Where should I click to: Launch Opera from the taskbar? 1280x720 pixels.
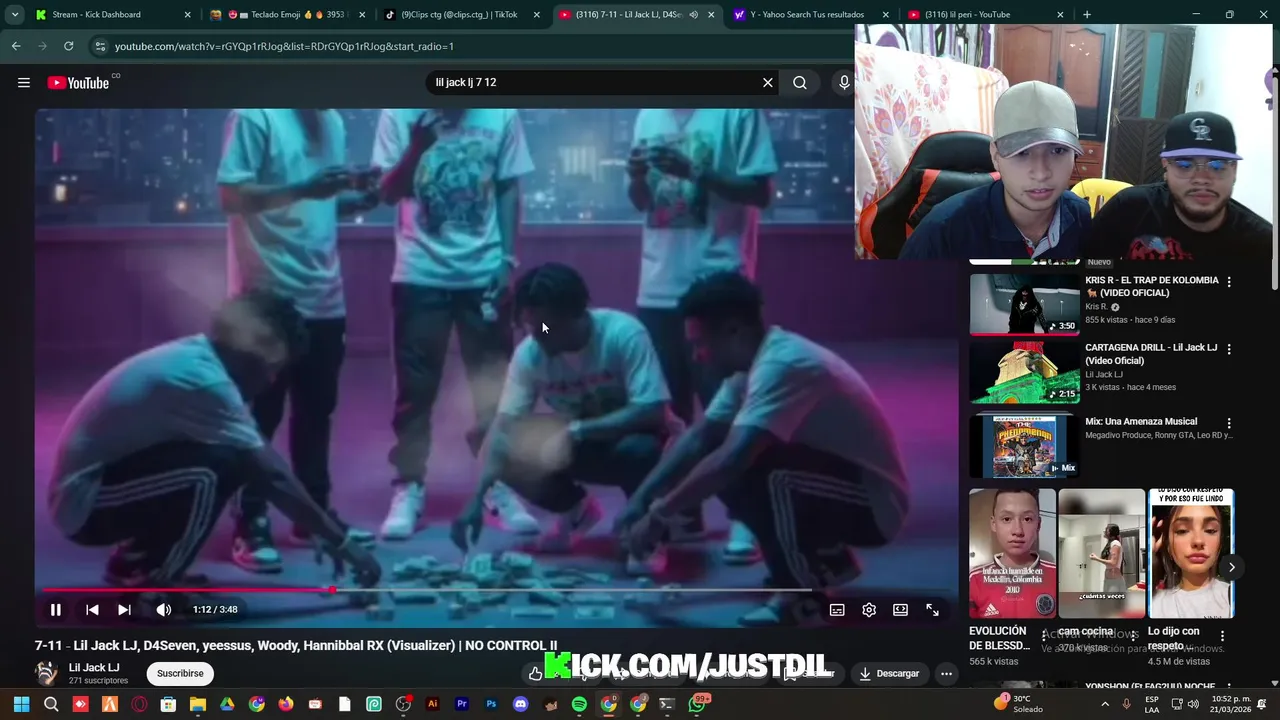pos(139,704)
